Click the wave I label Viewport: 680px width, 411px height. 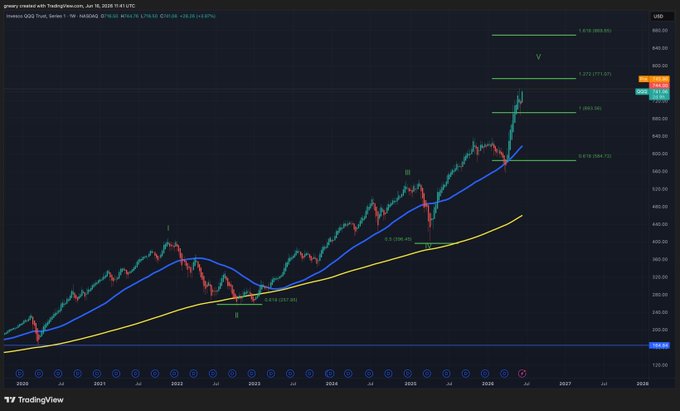pyautogui.click(x=168, y=228)
